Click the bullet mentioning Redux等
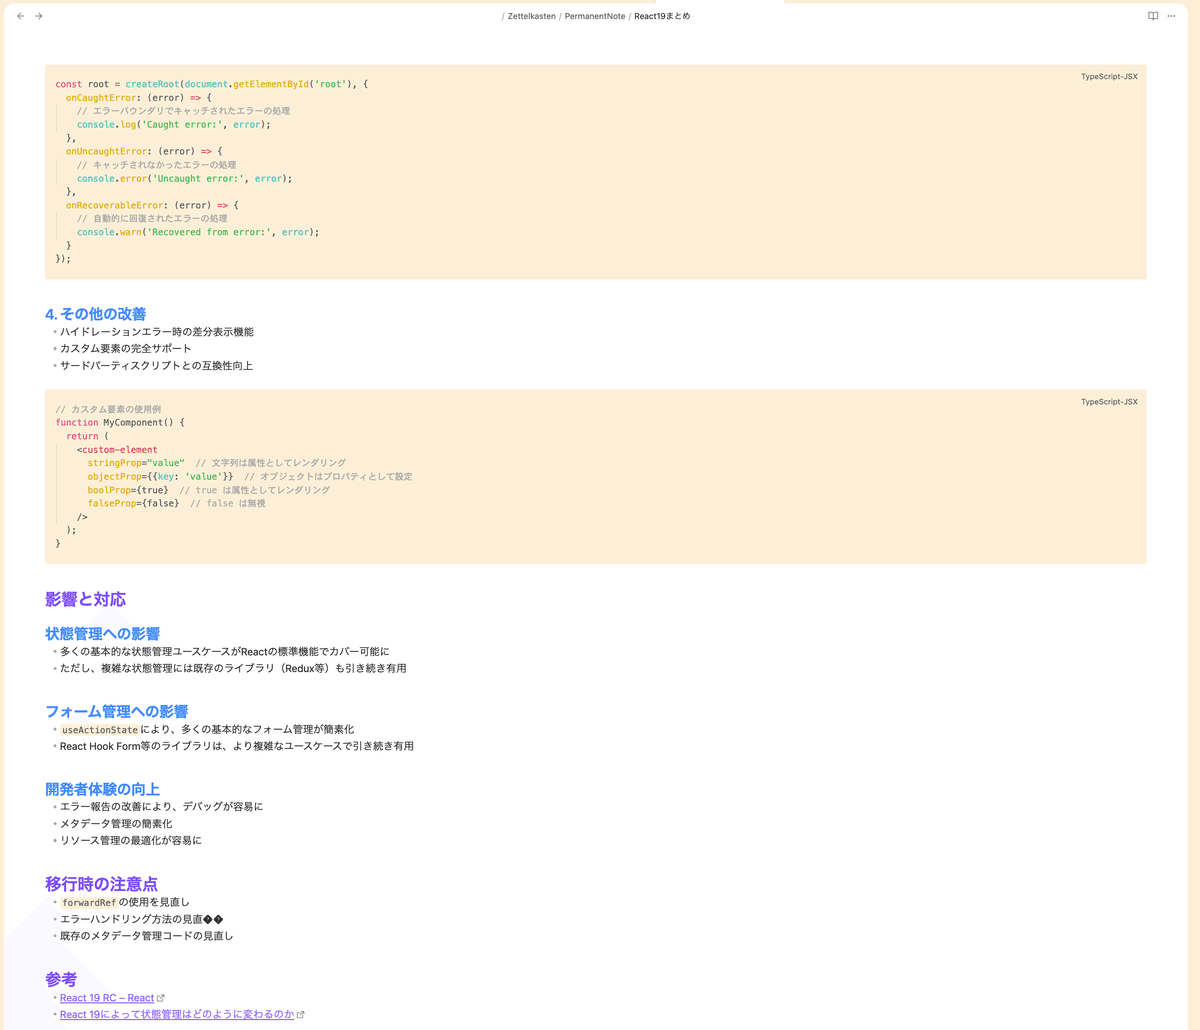 coord(233,668)
